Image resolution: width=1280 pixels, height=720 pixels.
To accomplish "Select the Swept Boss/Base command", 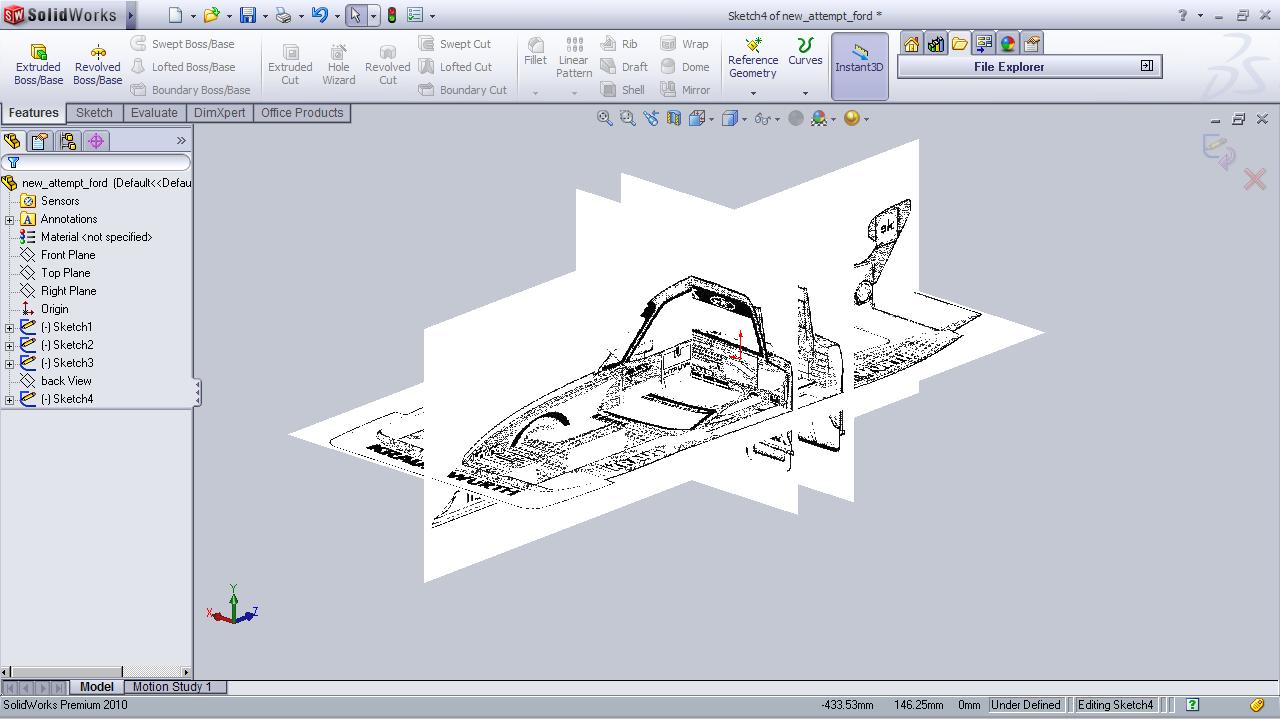I will 183,44.
